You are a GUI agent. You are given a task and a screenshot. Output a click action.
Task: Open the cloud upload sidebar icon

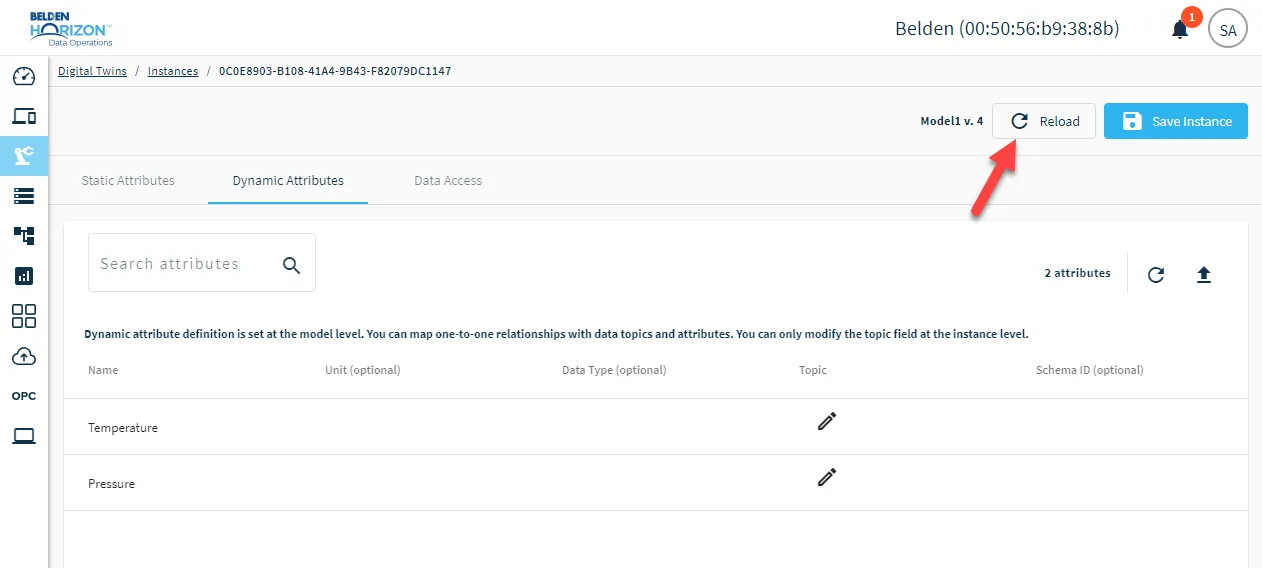coord(24,356)
